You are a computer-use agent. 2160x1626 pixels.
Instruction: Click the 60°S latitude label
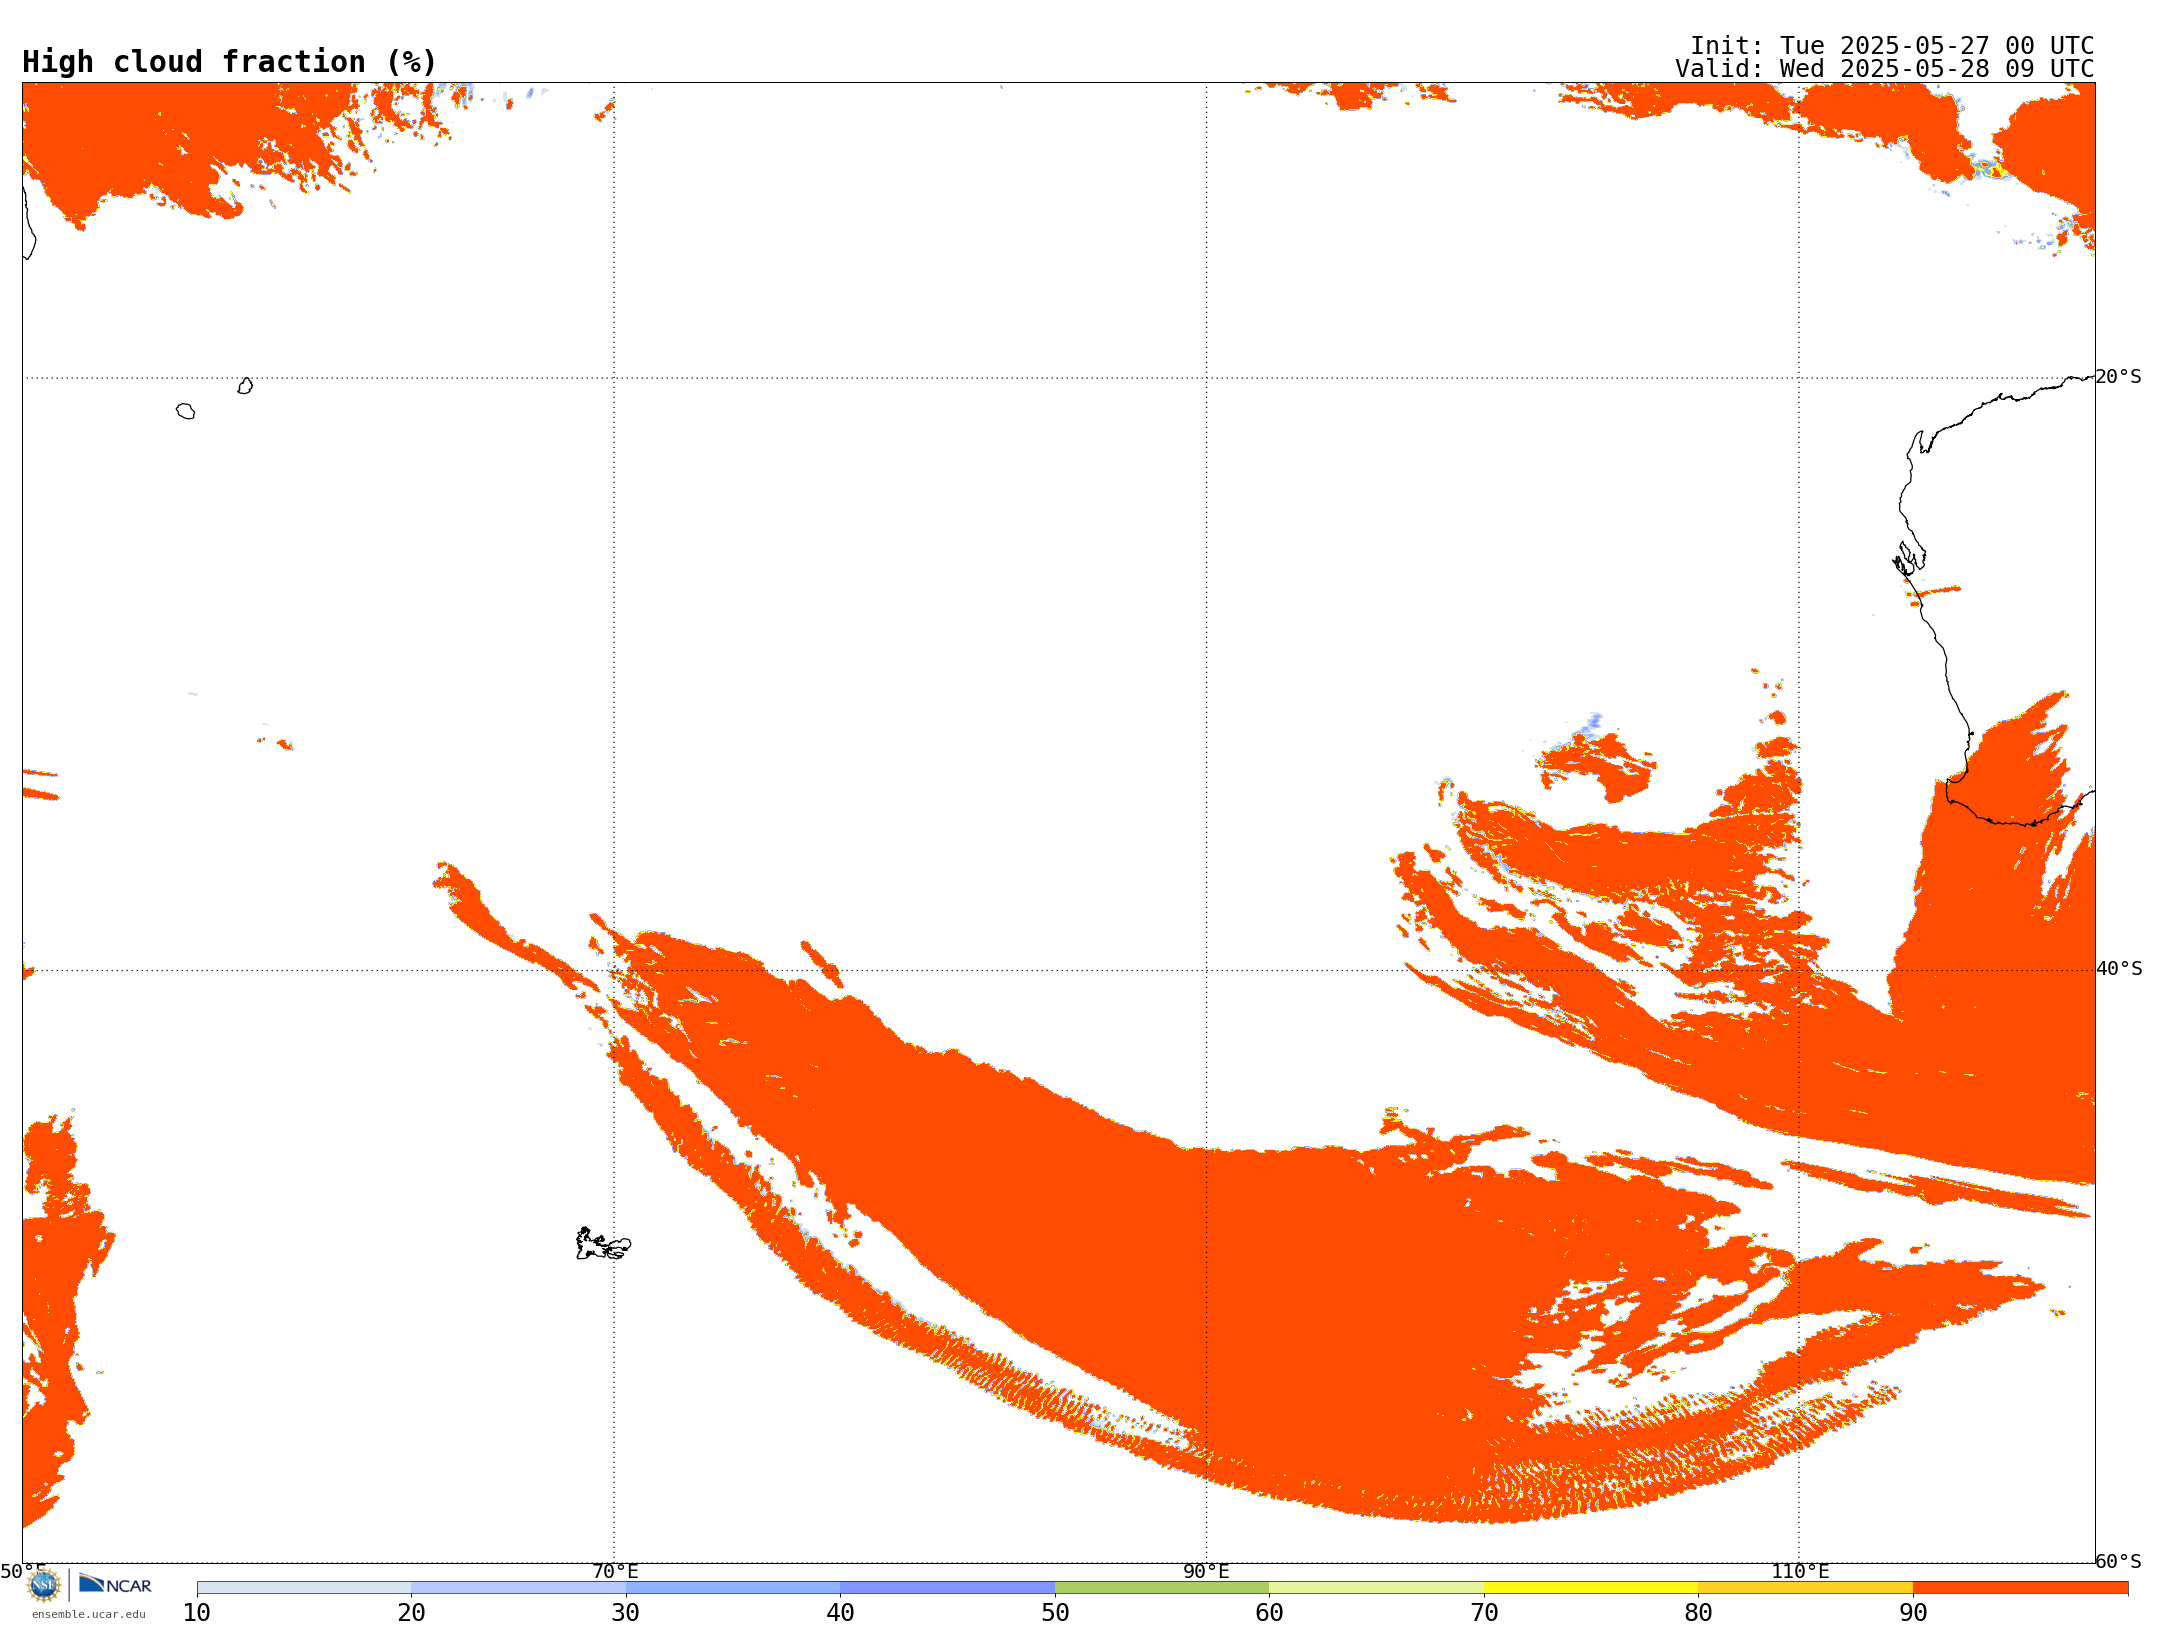[2118, 1561]
